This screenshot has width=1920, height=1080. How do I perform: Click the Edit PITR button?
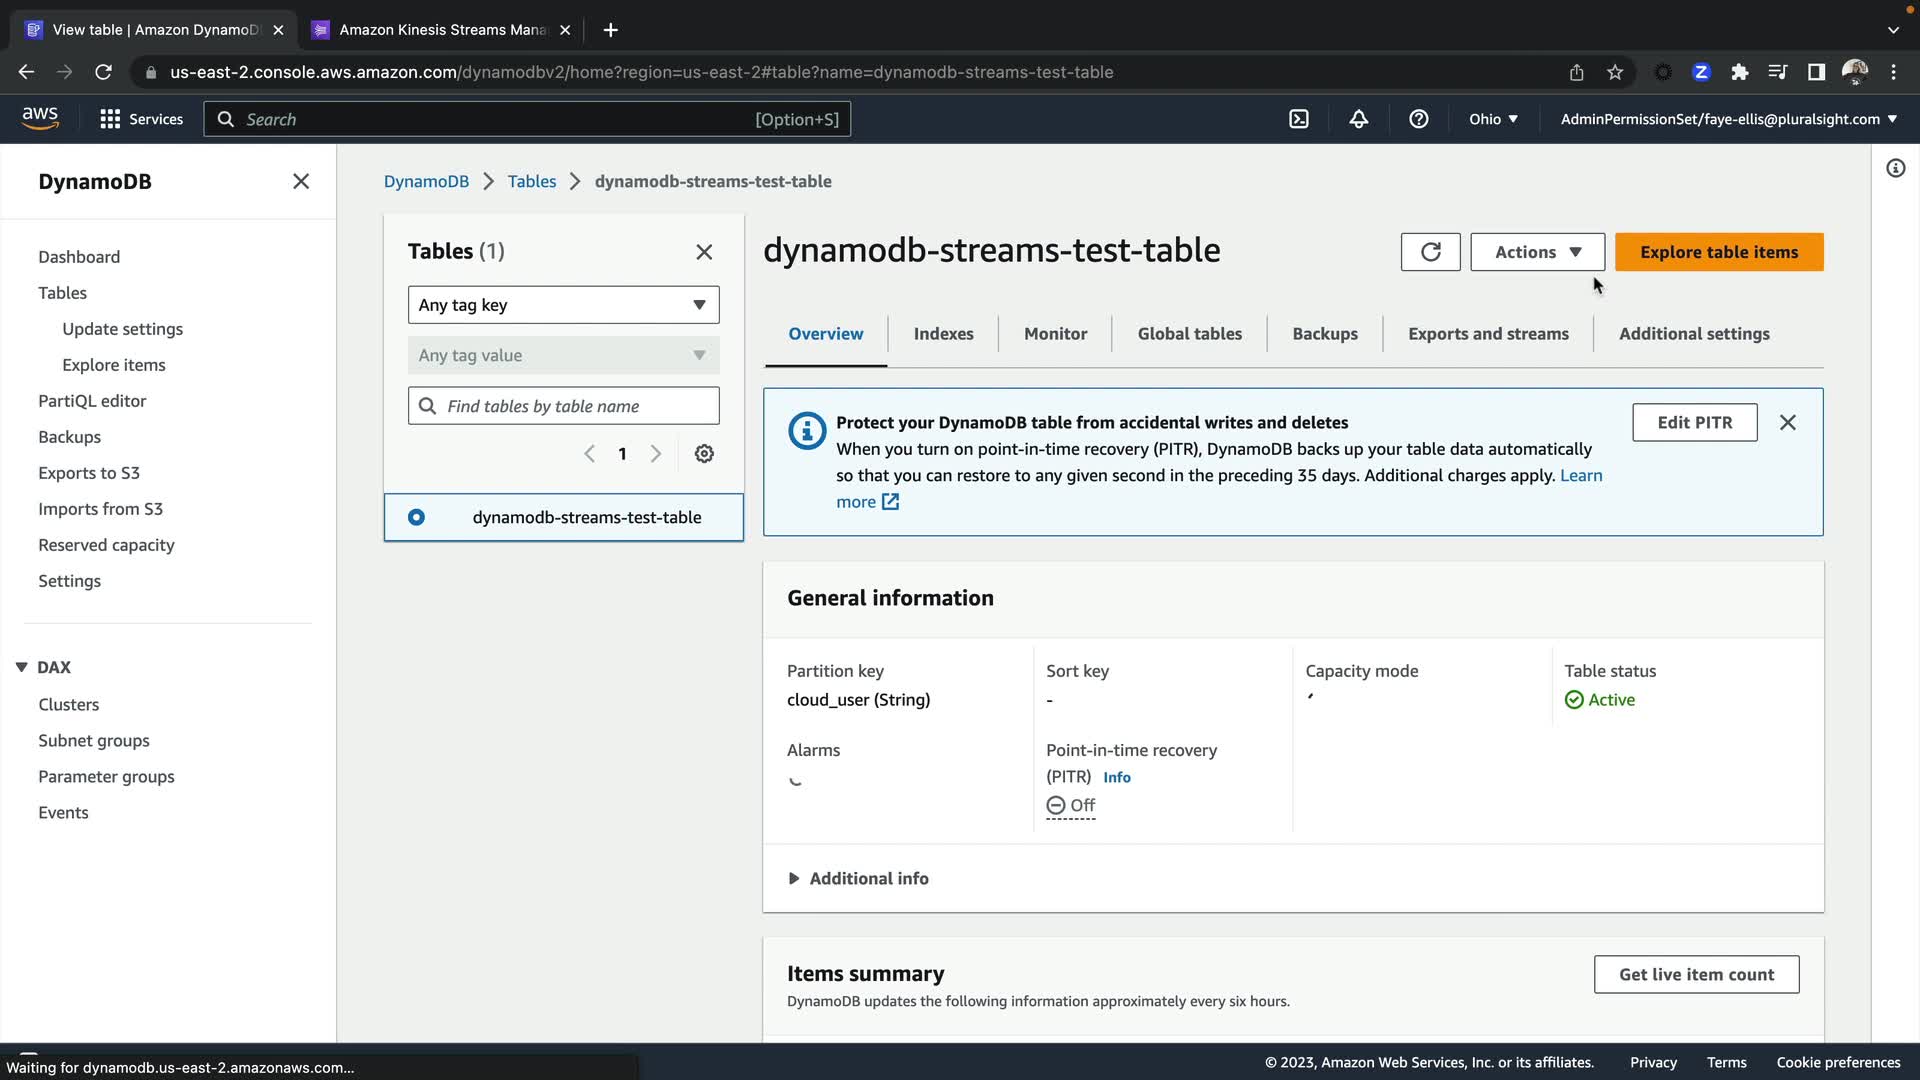pyautogui.click(x=1694, y=422)
